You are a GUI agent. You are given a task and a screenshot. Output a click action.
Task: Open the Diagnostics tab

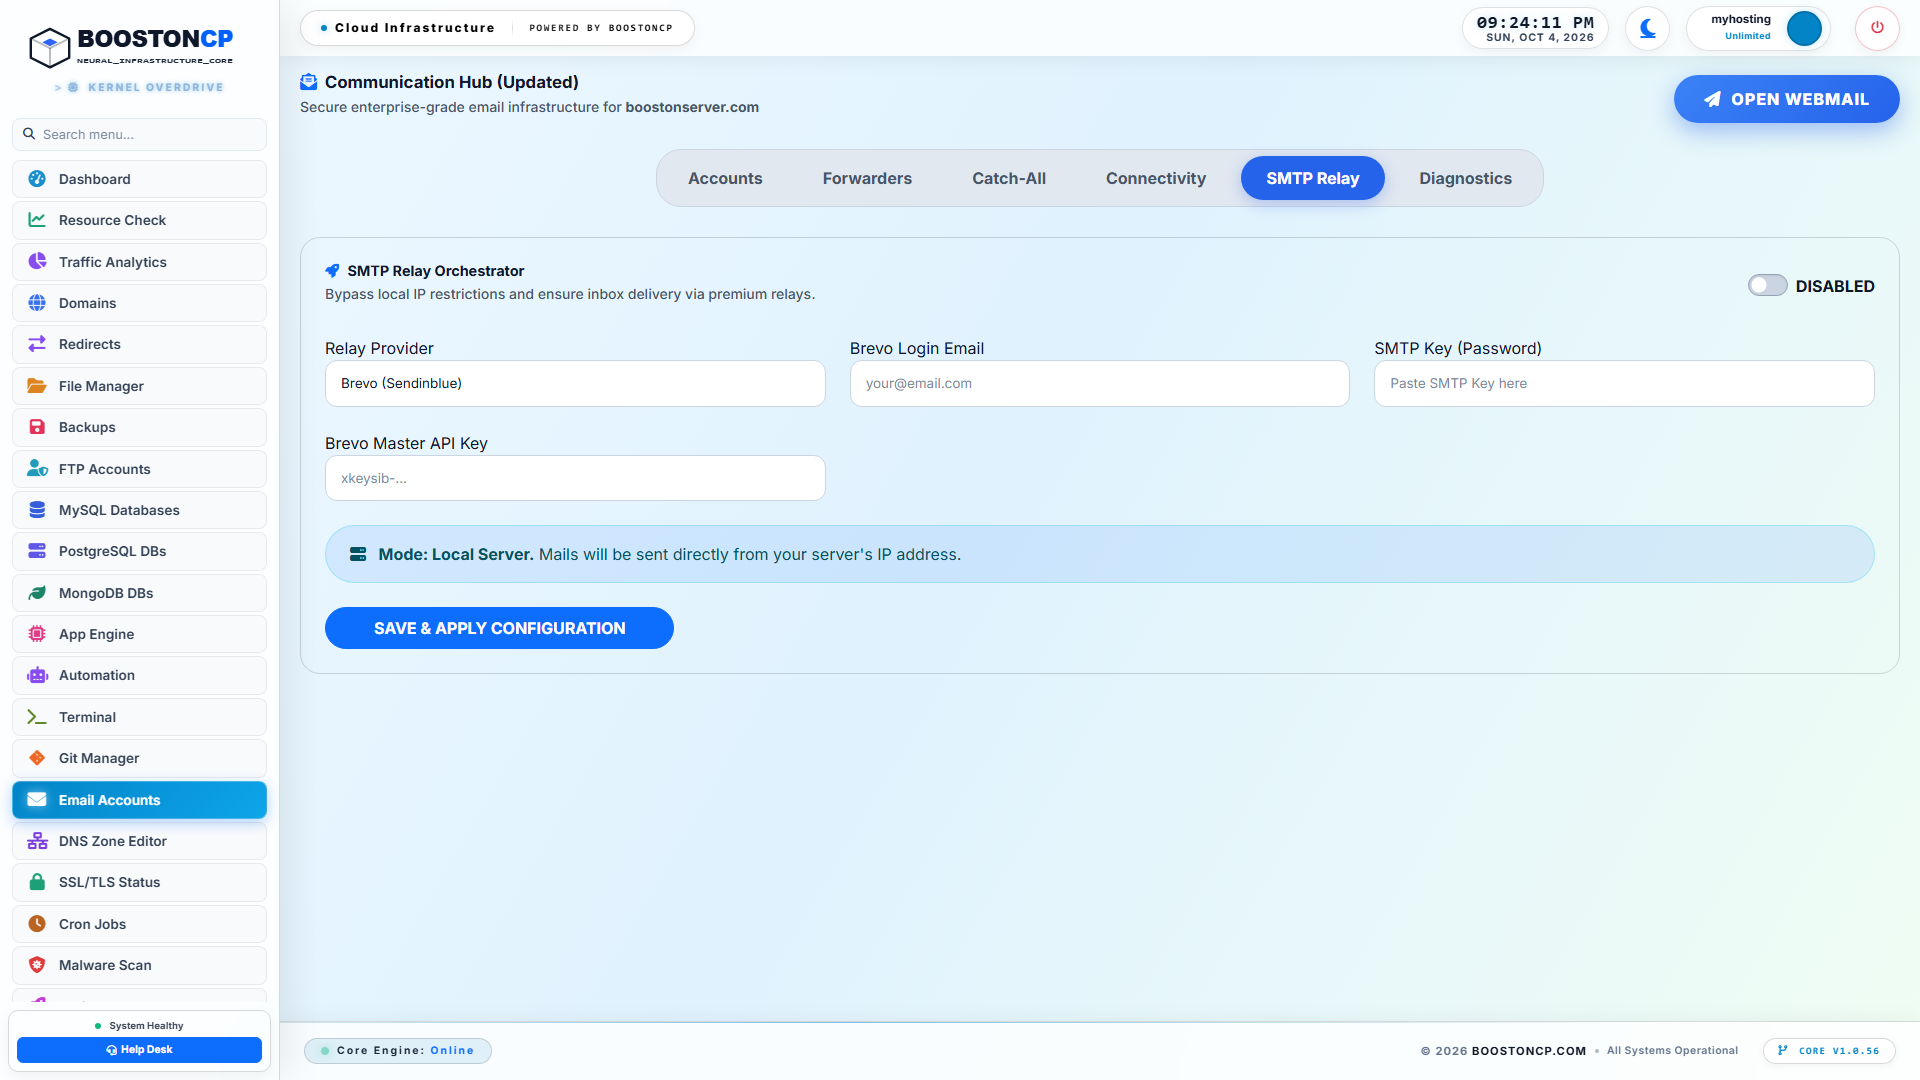1465,178
